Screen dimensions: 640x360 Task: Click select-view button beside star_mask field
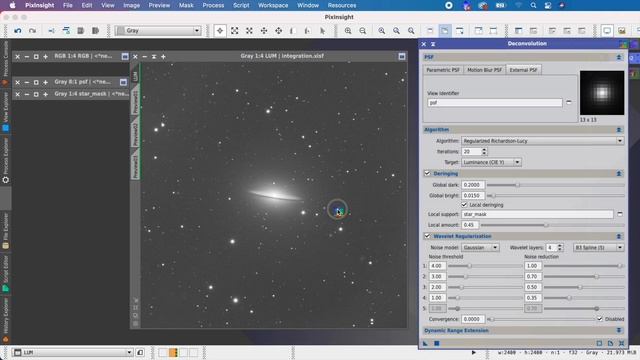620,214
